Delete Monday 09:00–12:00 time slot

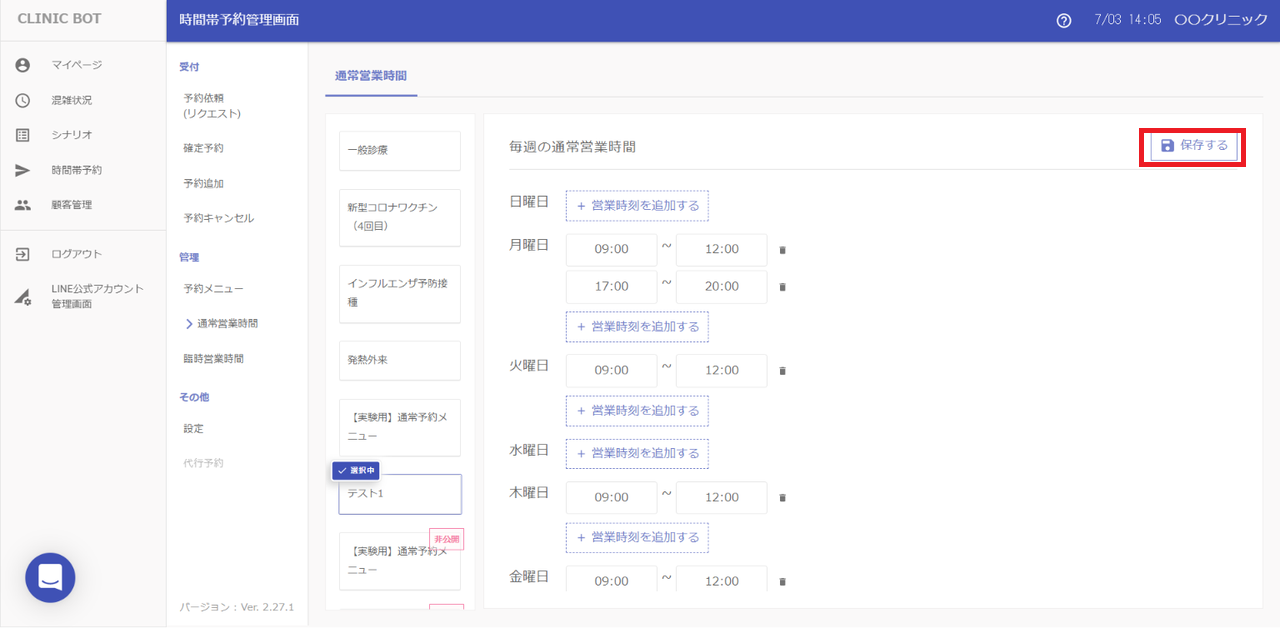pos(782,250)
